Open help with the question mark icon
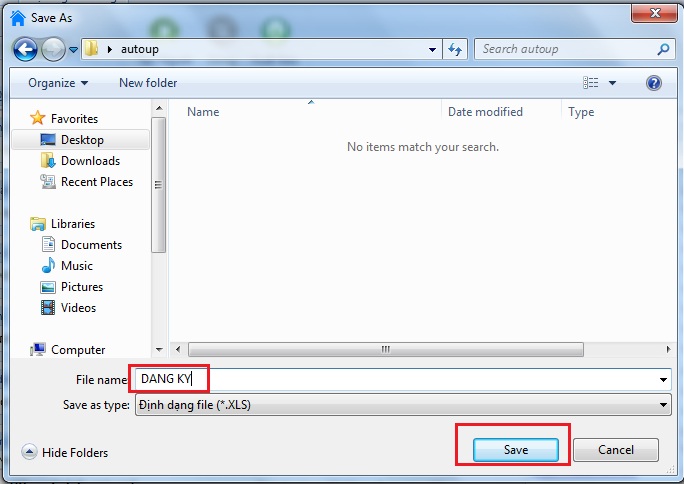The width and height of the screenshot is (684, 484). [654, 83]
